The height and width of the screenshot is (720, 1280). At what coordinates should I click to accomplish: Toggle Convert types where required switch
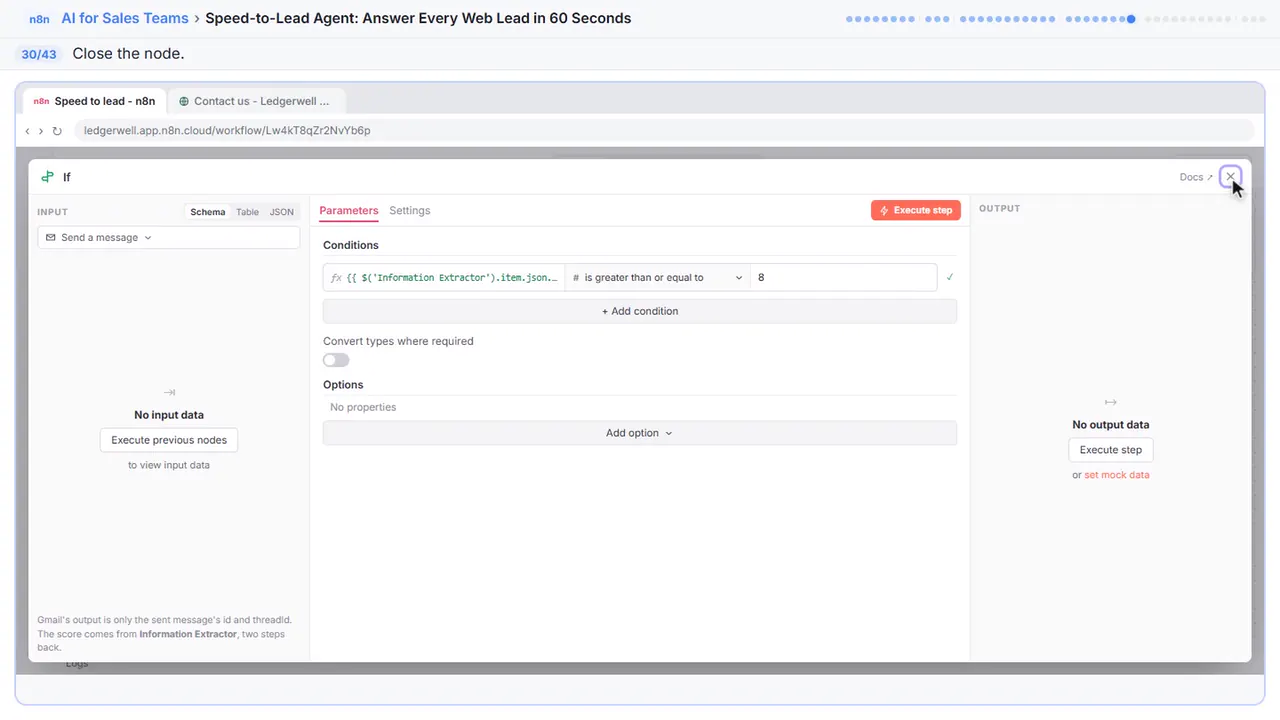[x=336, y=360]
